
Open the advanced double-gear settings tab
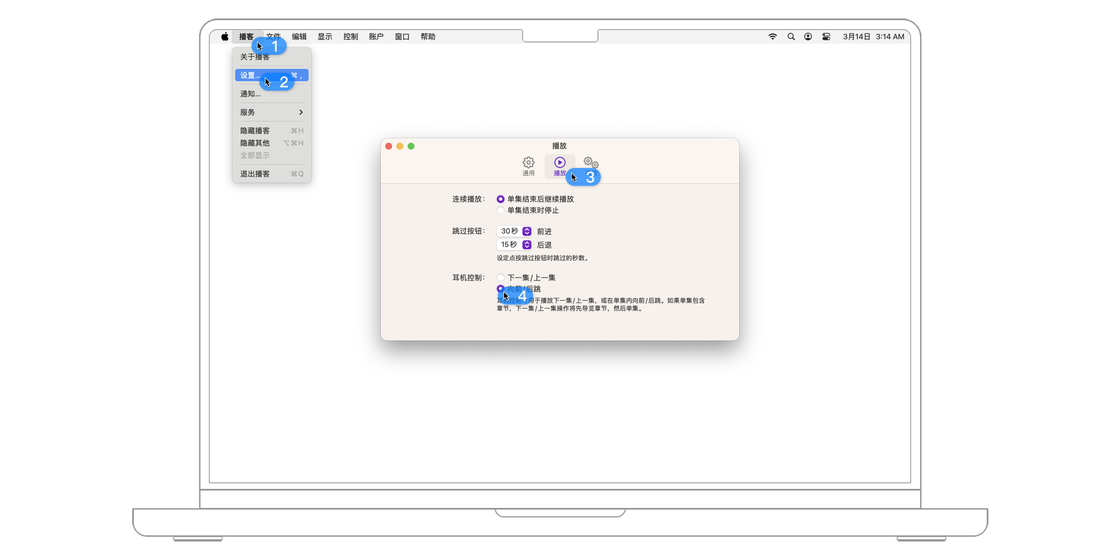(591, 163)
